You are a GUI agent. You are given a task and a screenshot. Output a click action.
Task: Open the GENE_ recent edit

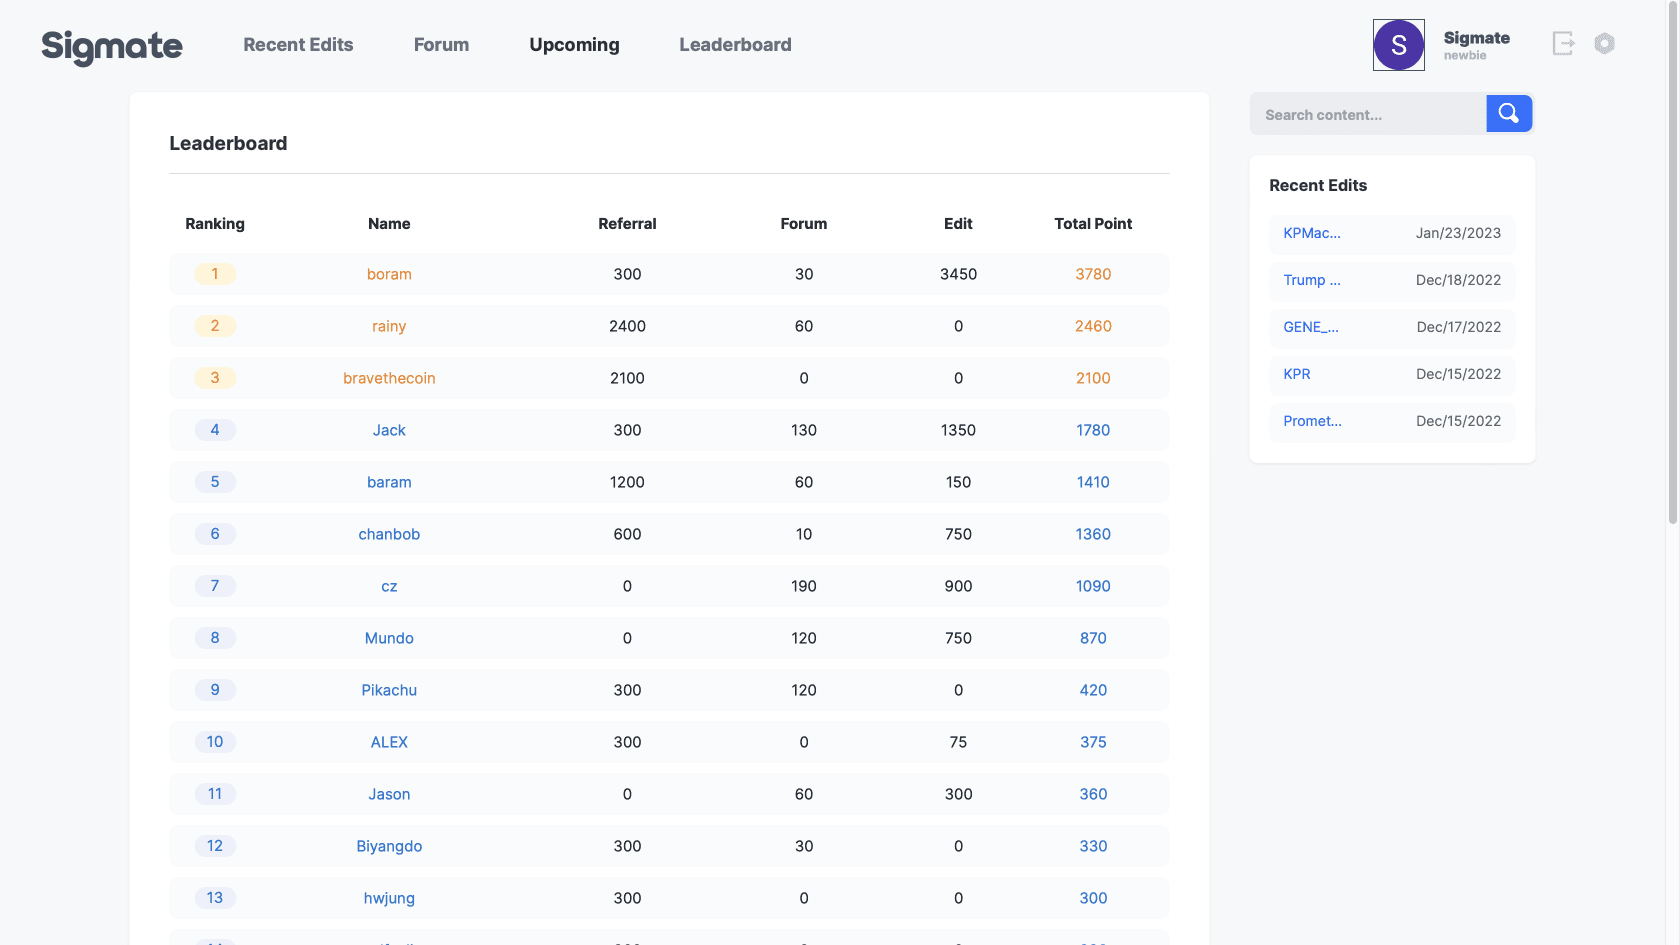(x=1311, y=327)
